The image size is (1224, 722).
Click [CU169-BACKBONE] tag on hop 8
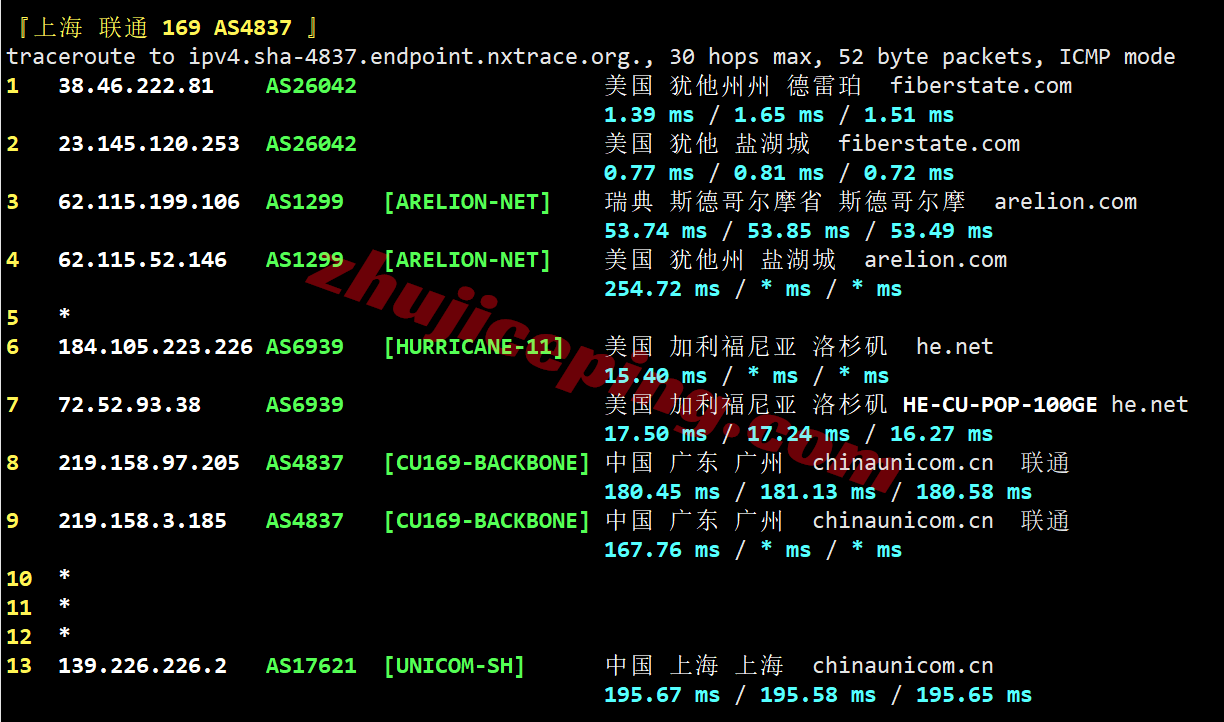click(487, 463)
